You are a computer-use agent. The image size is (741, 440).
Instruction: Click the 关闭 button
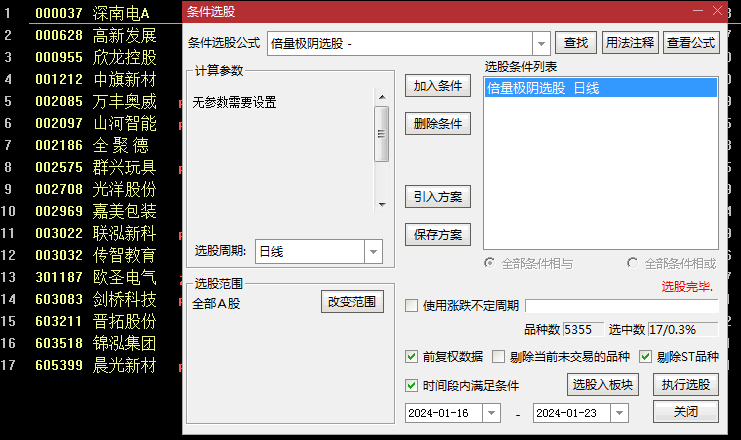[x=686, y=412]
